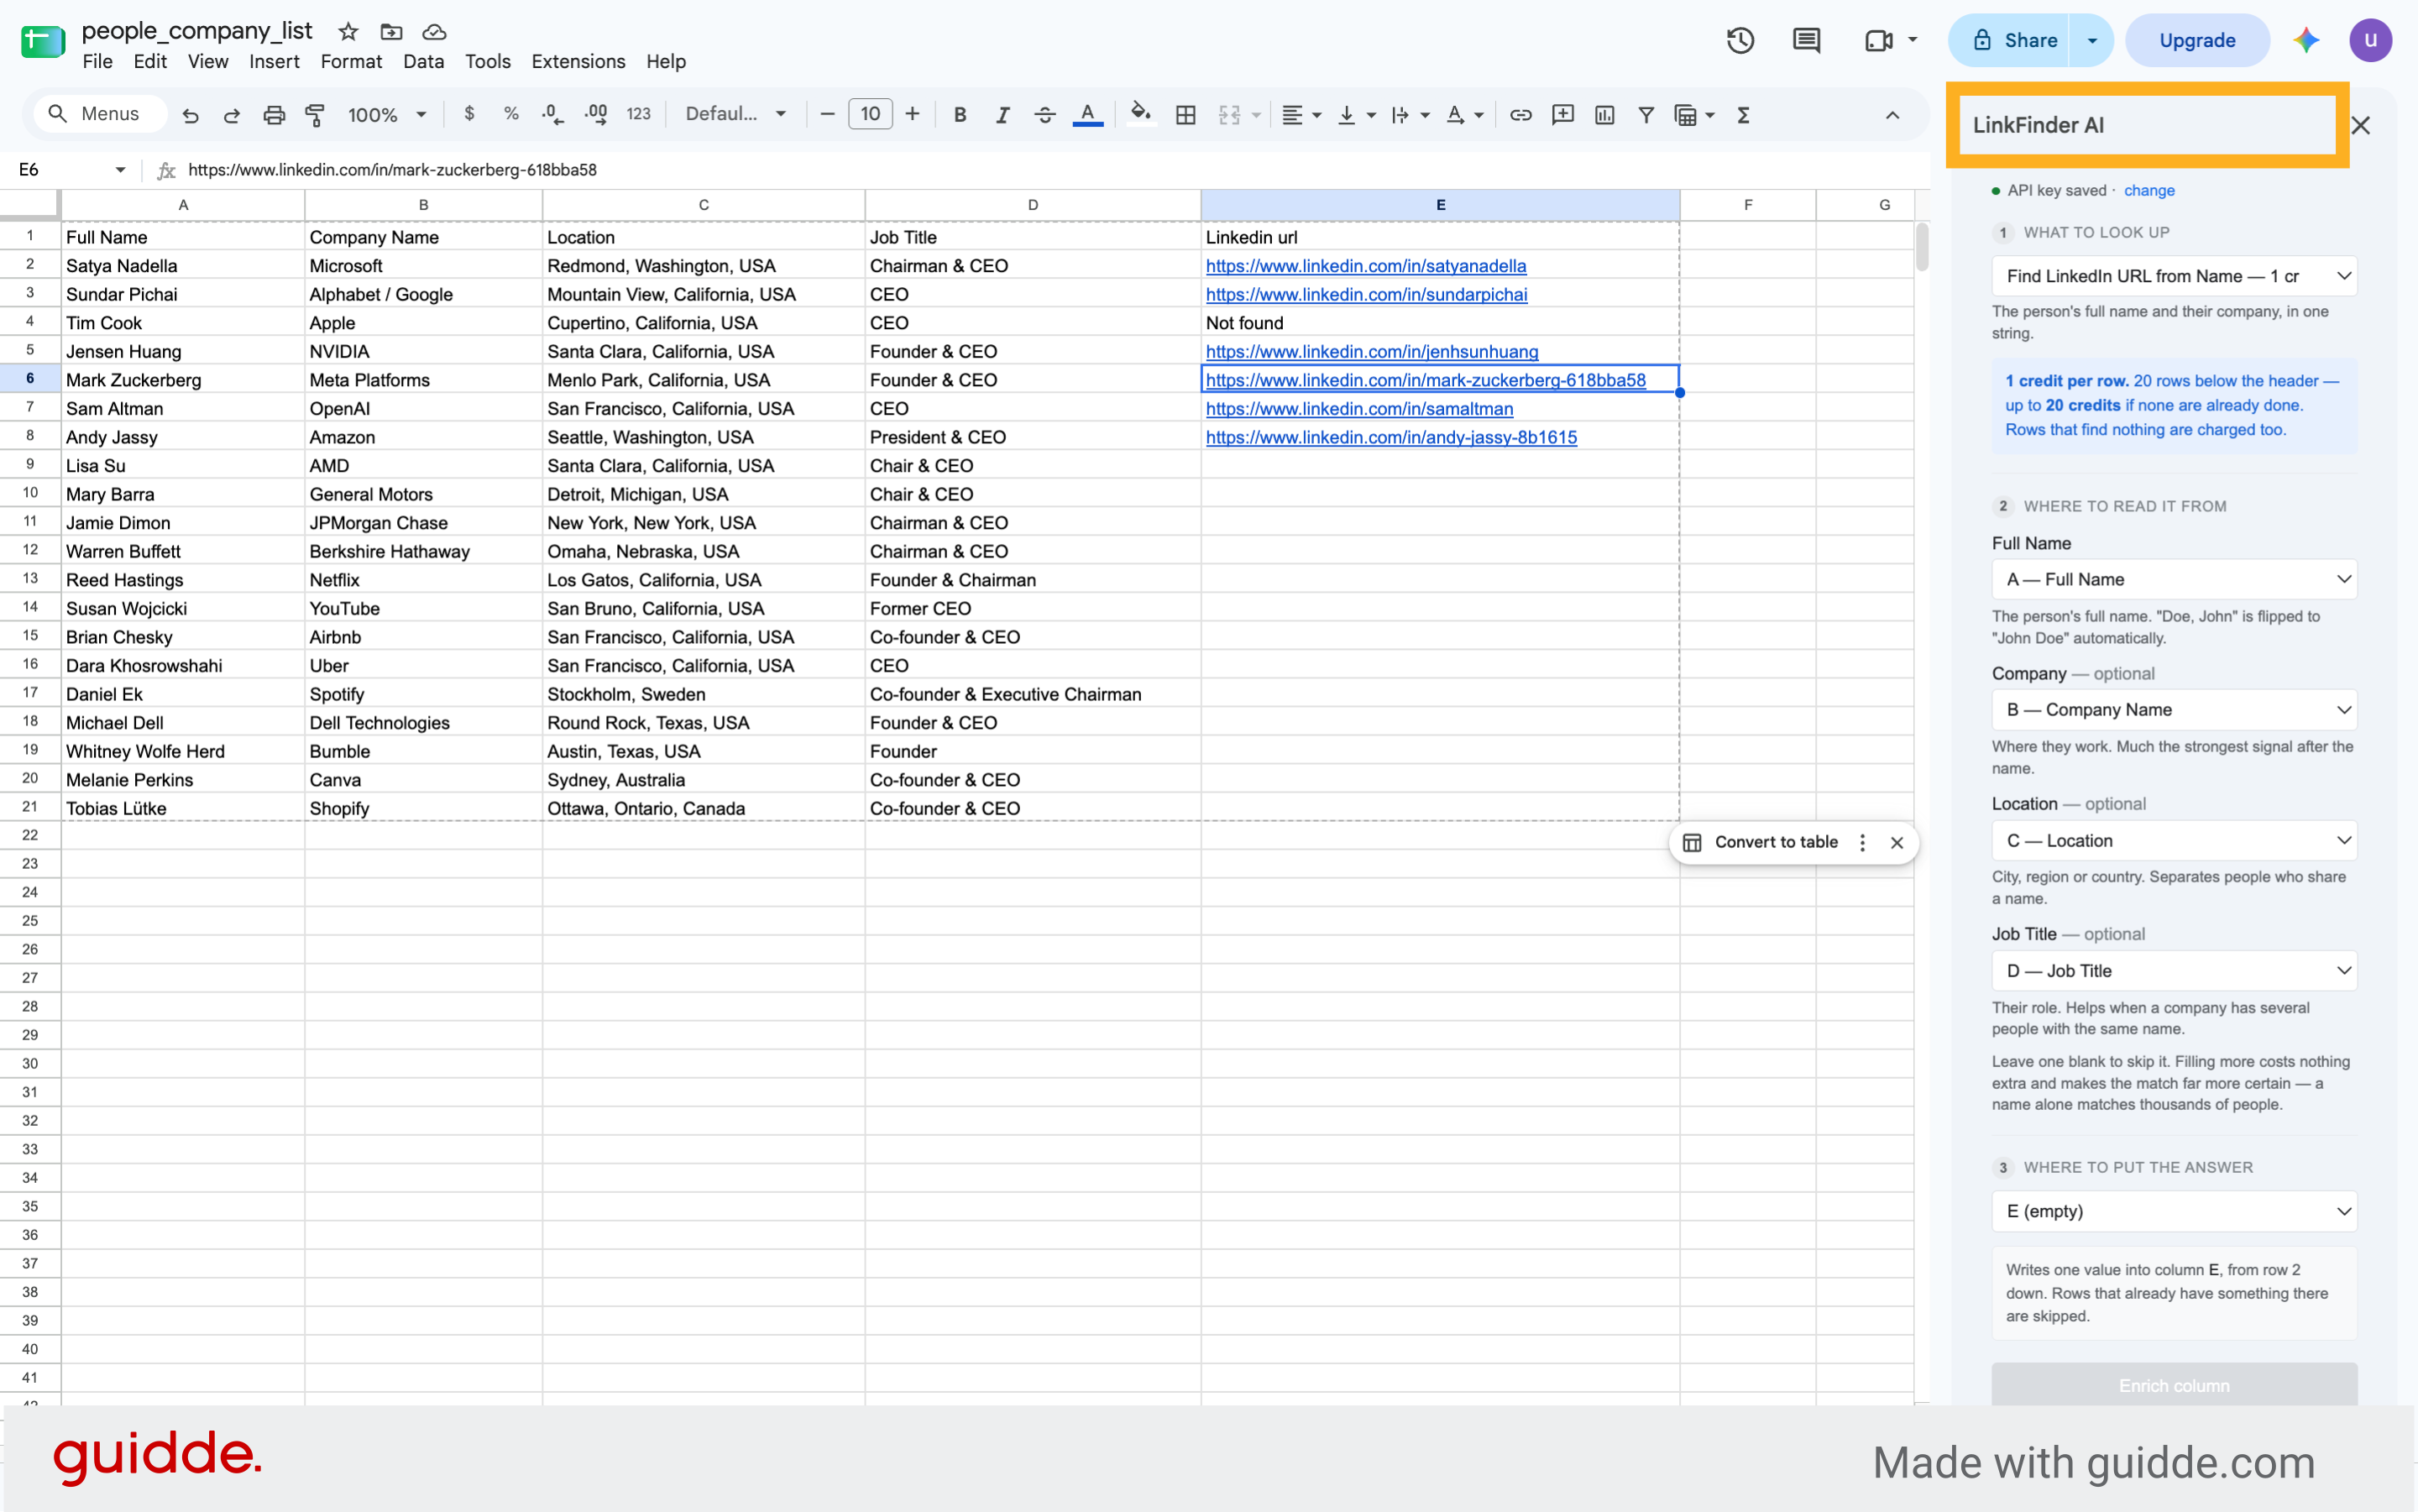
Task: Open version history clock icon
Action: click(1740, 40)
